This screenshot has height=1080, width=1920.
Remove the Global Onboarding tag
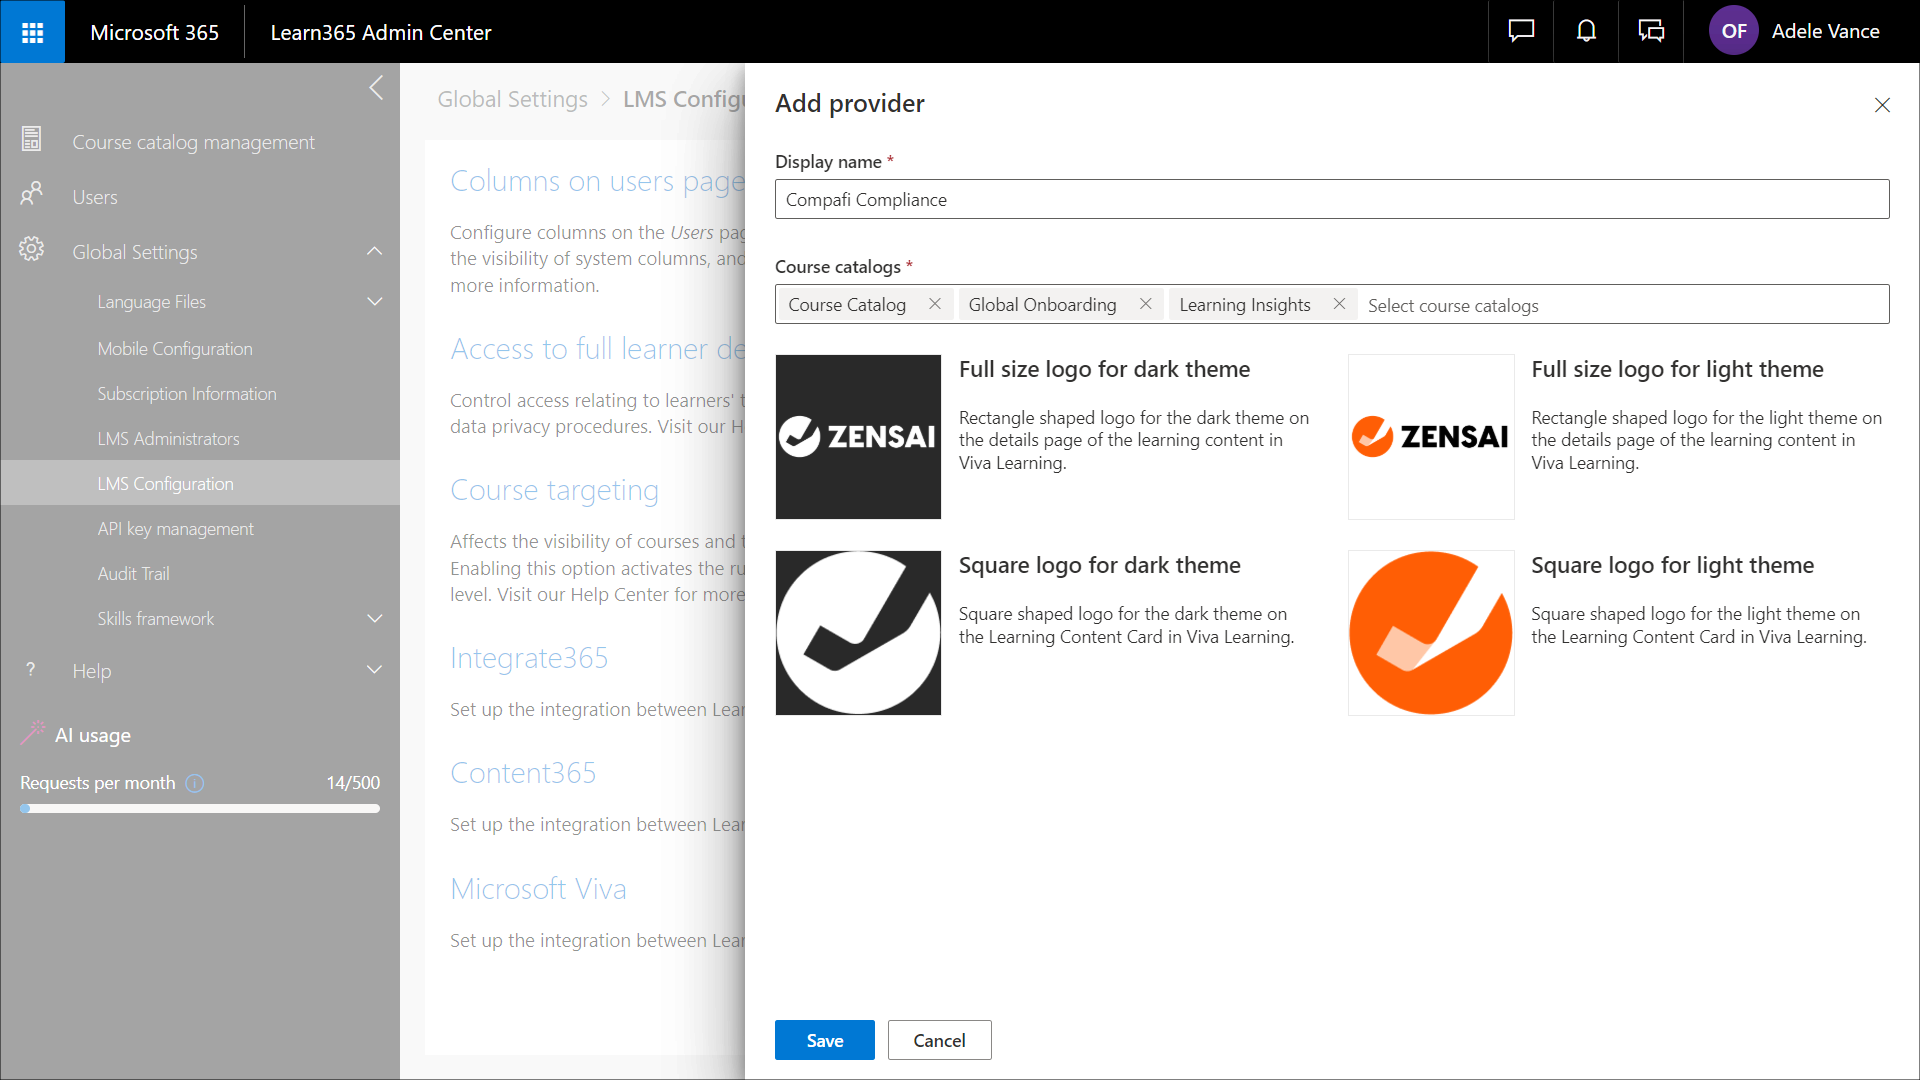[1146, 304]
